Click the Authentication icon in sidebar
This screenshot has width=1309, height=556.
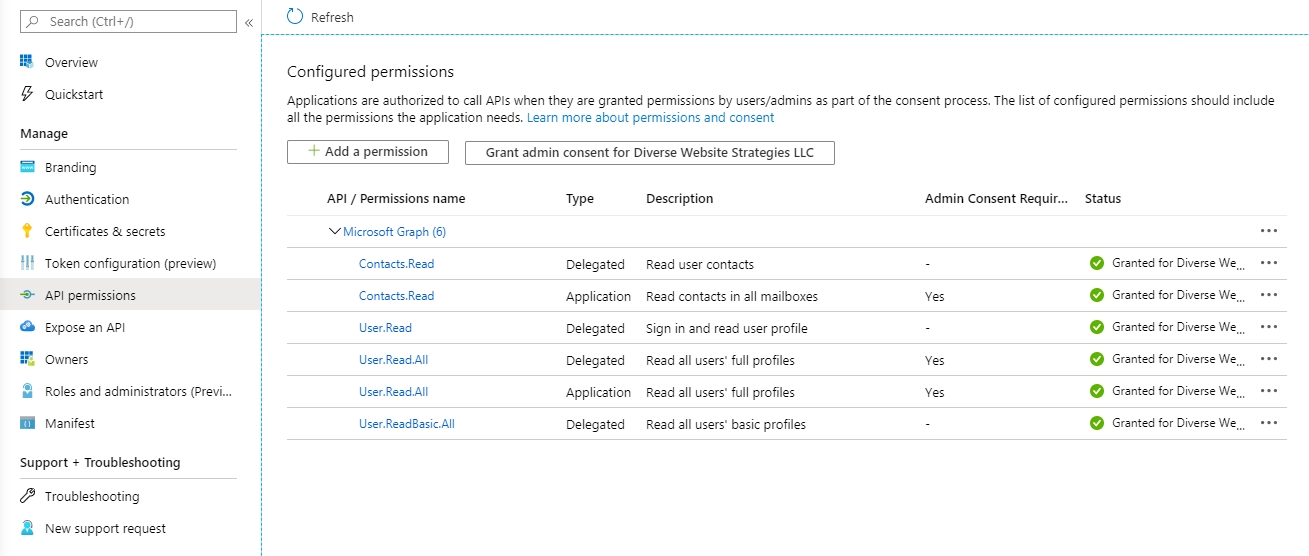coord(27,199)
